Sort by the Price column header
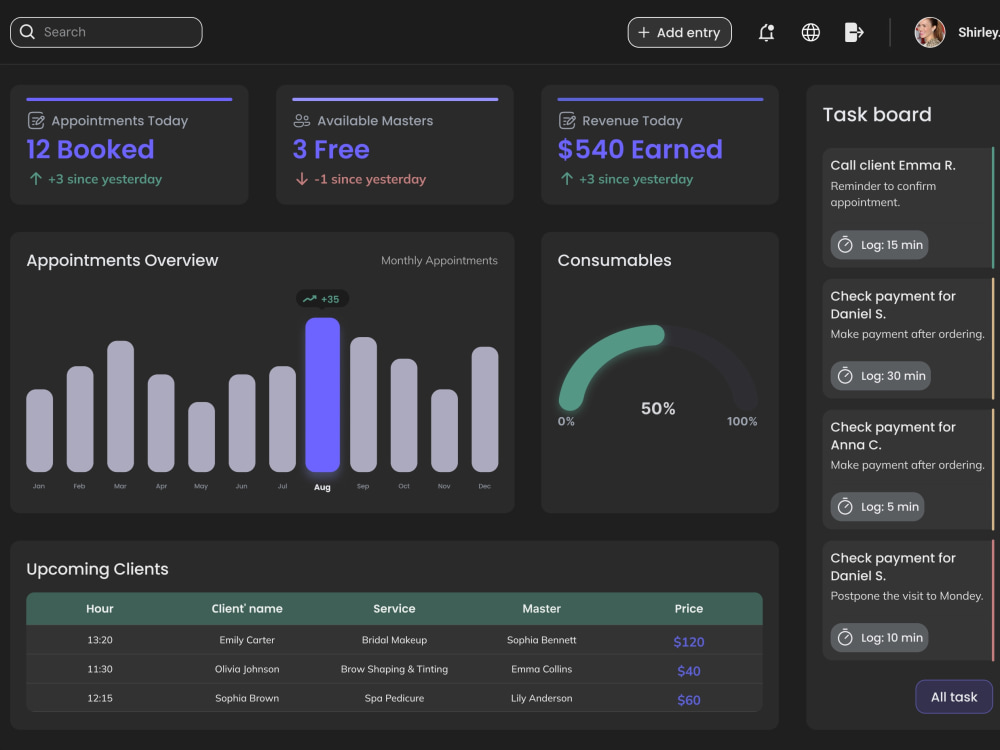Screen dimensions: 1000x750 pos(689,608)
